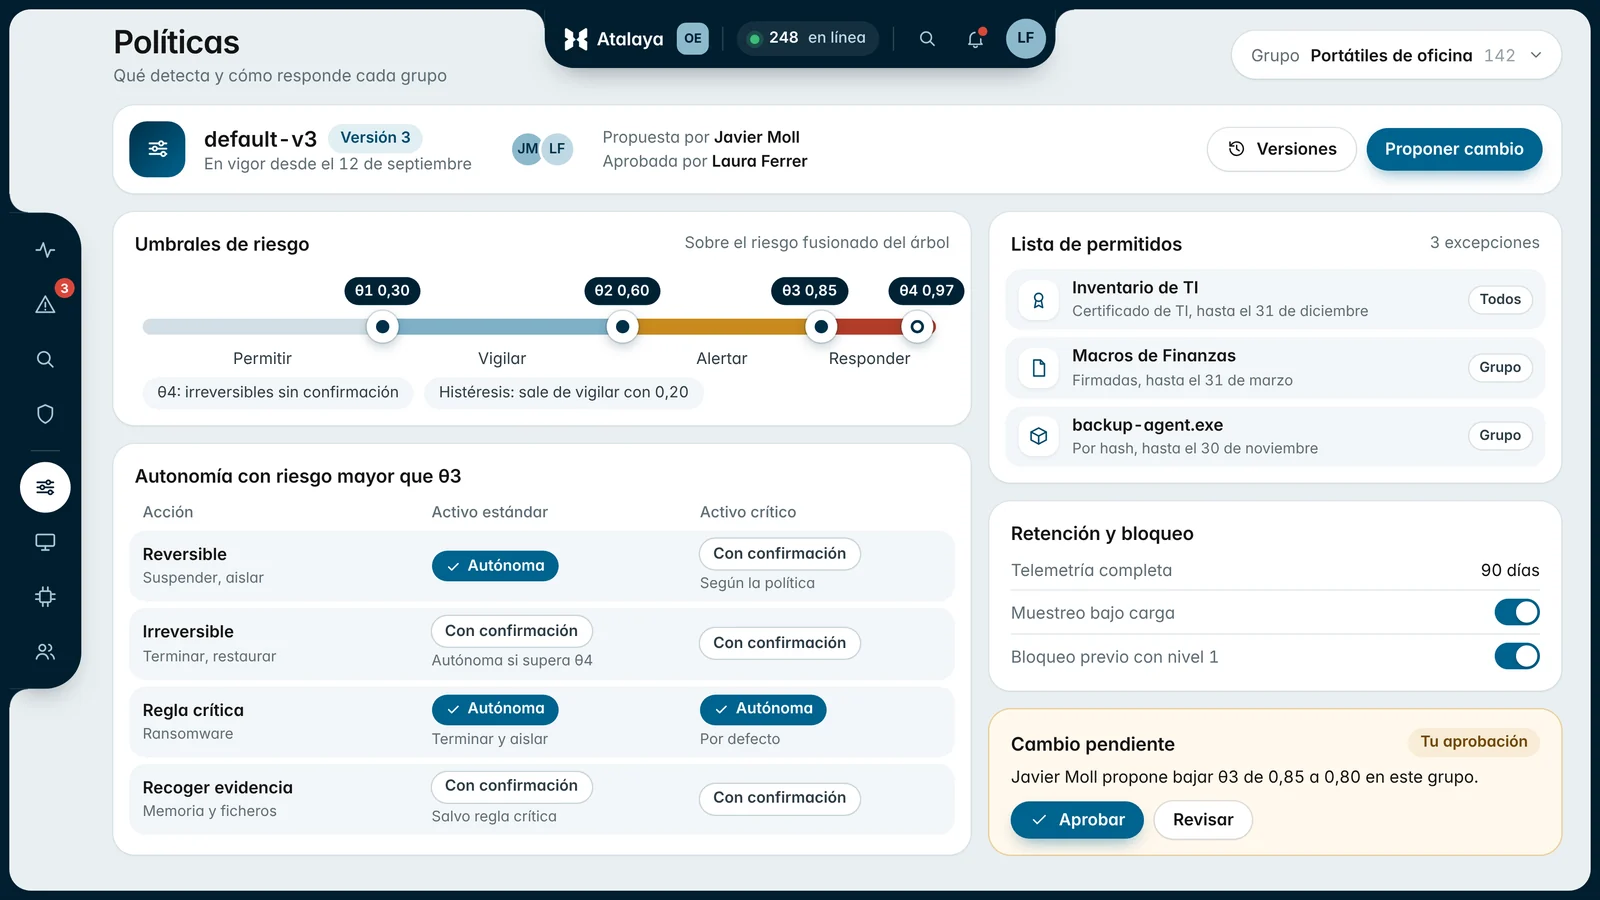The height and width of the screenshot is (900, 1600).
Task: Click the JM proposer avatar
Action: pos(527,149)
